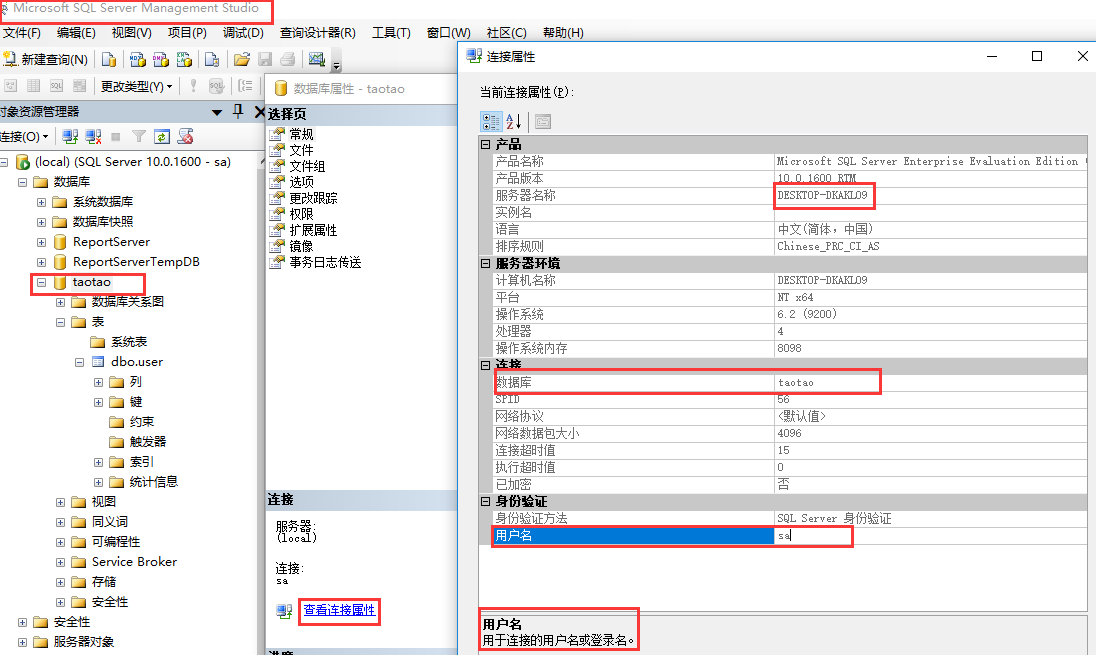Select the 扩展属性 page

313,230
